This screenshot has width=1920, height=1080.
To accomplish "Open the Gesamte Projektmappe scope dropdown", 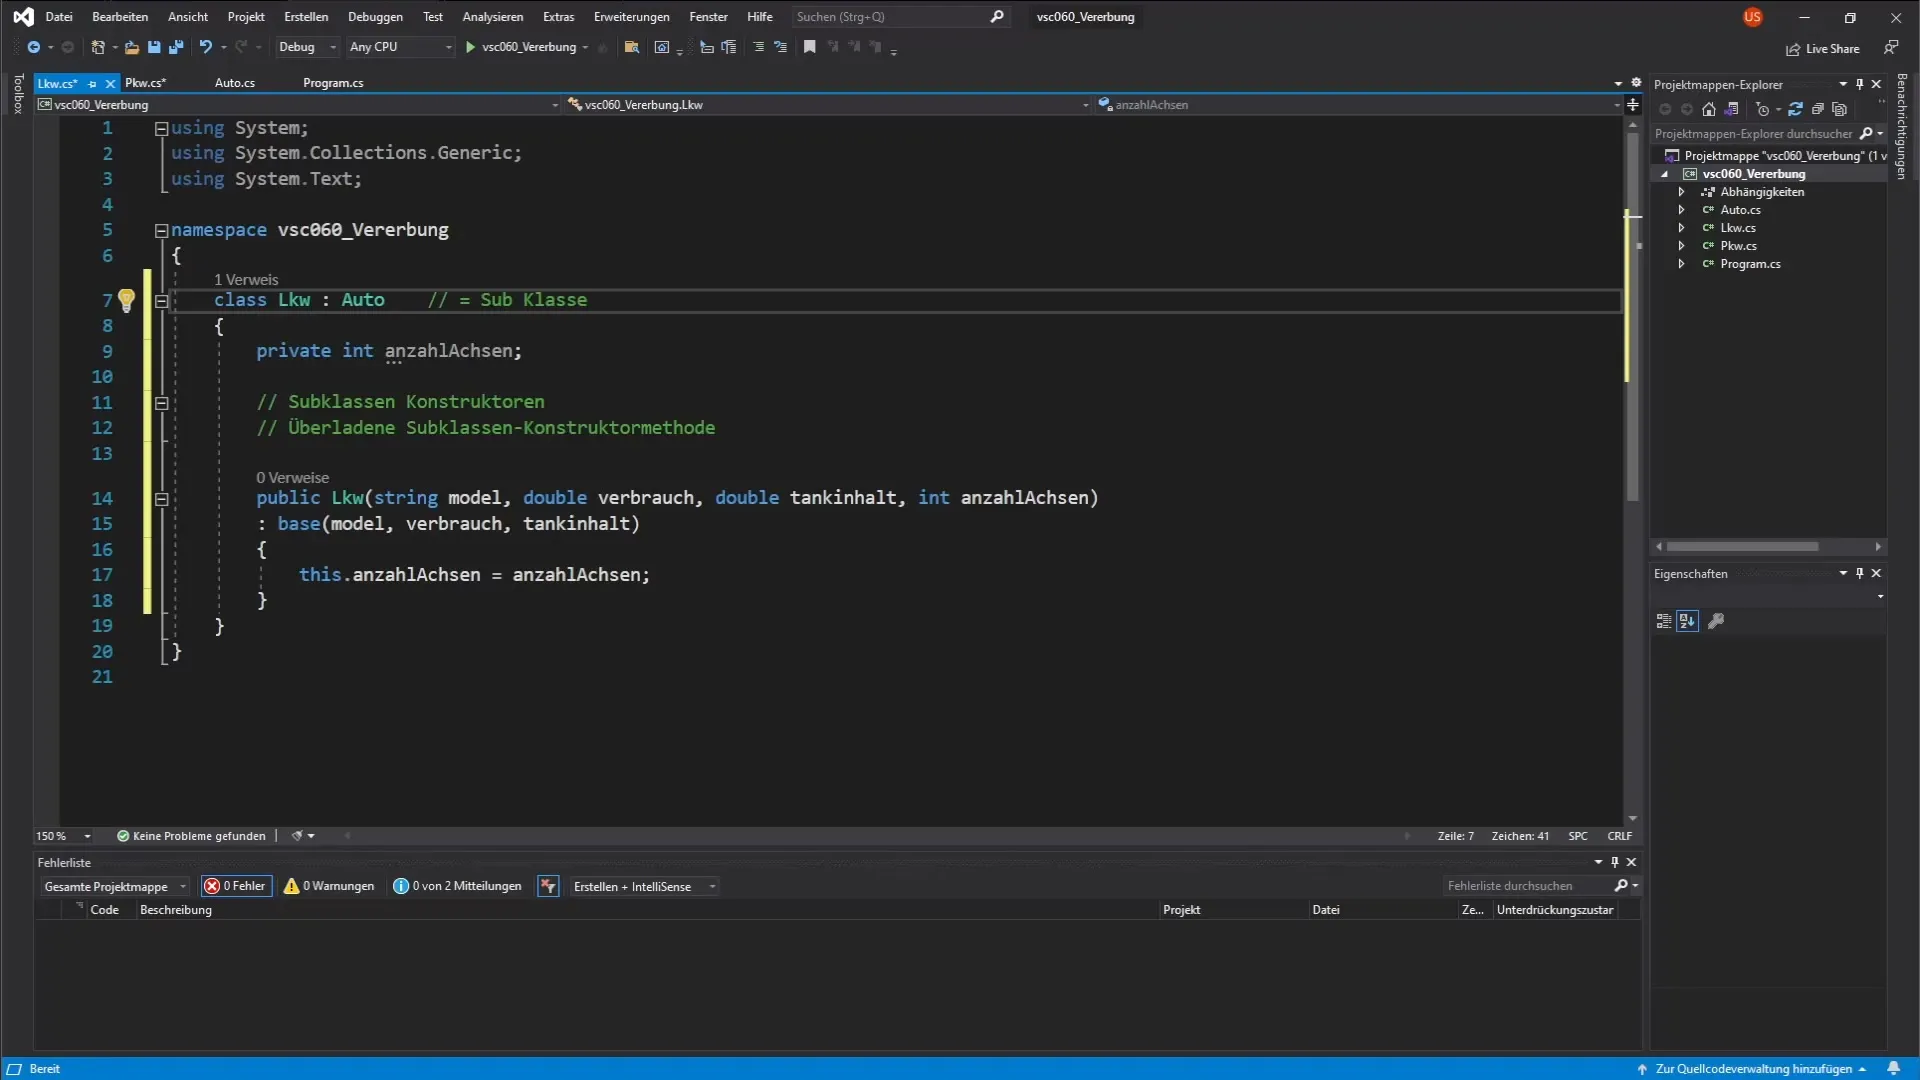I will click(114, 887).
